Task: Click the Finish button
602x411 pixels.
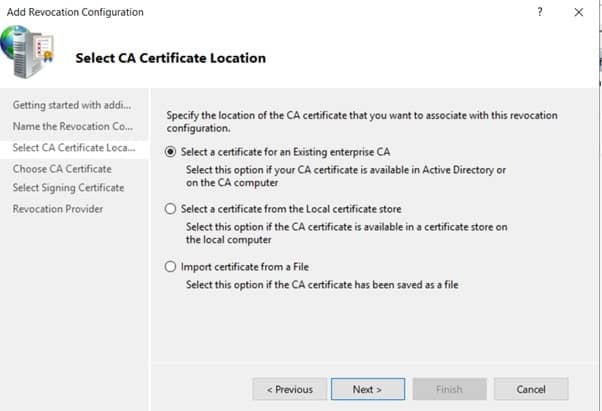Action: pos(449,389)
